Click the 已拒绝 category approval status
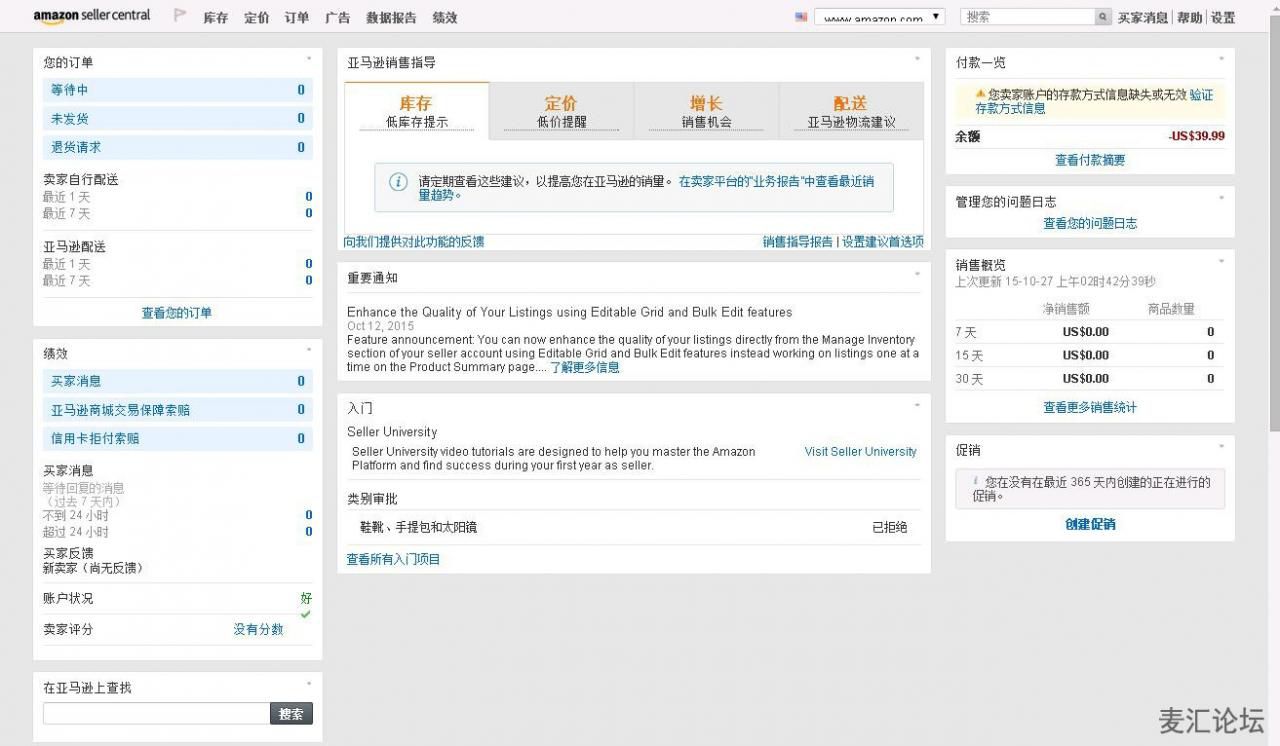 (889, 527)
